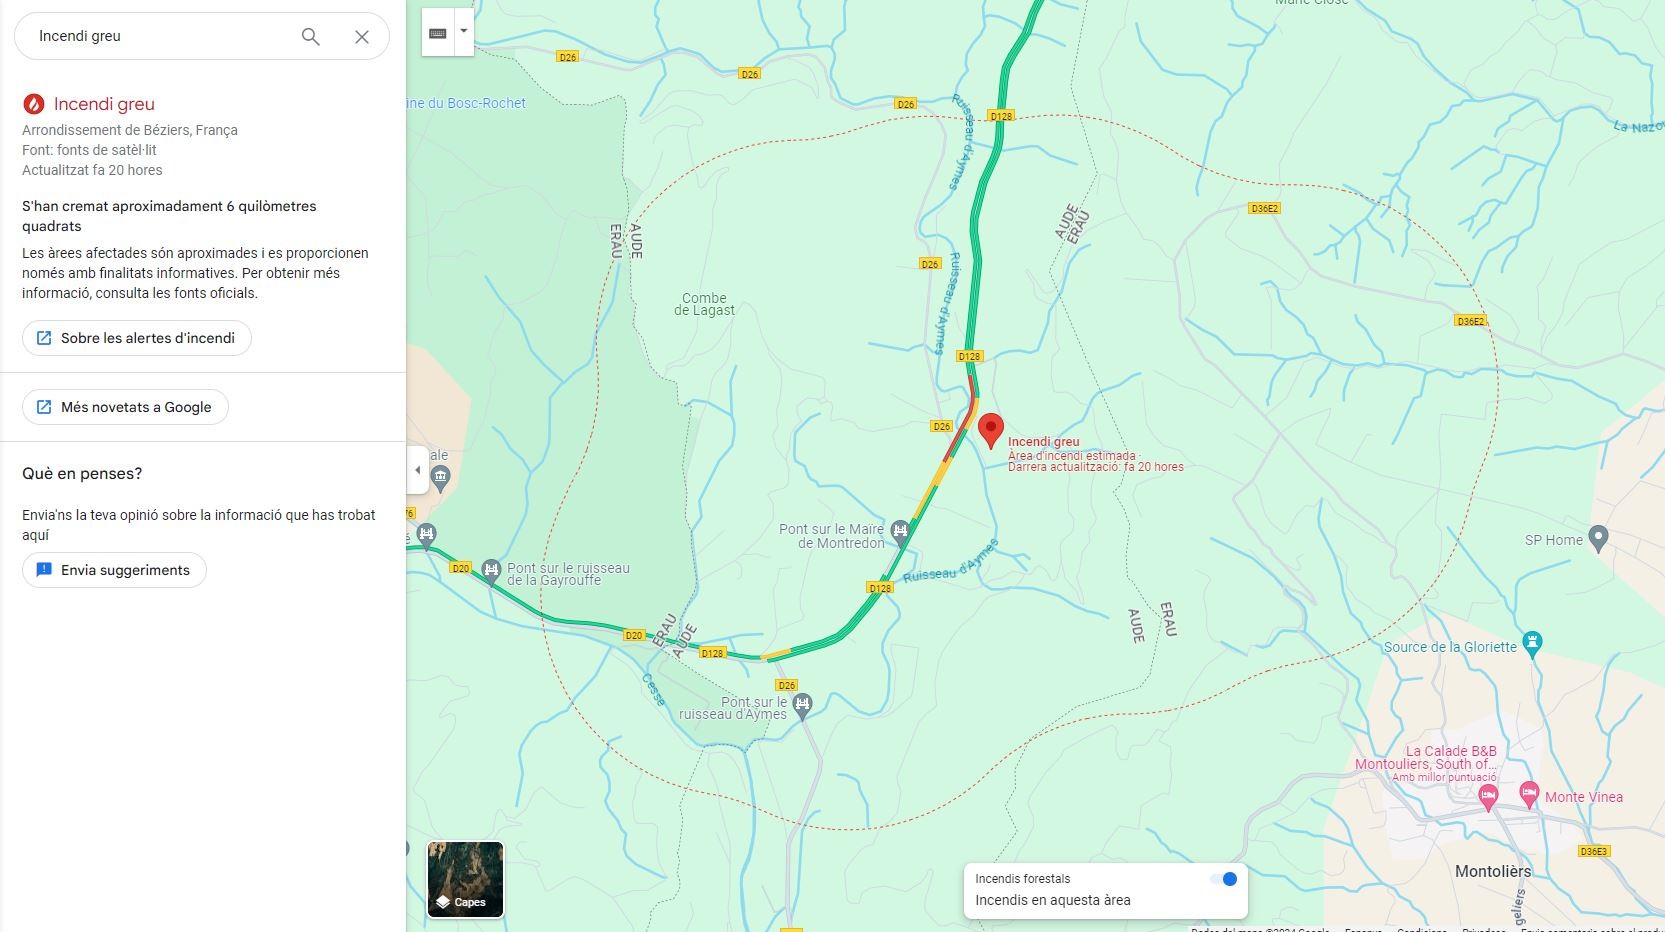The image size is (1665, 932).
Task: Click the Monte Vinea hotel icon
Action: pos(1529,795)
